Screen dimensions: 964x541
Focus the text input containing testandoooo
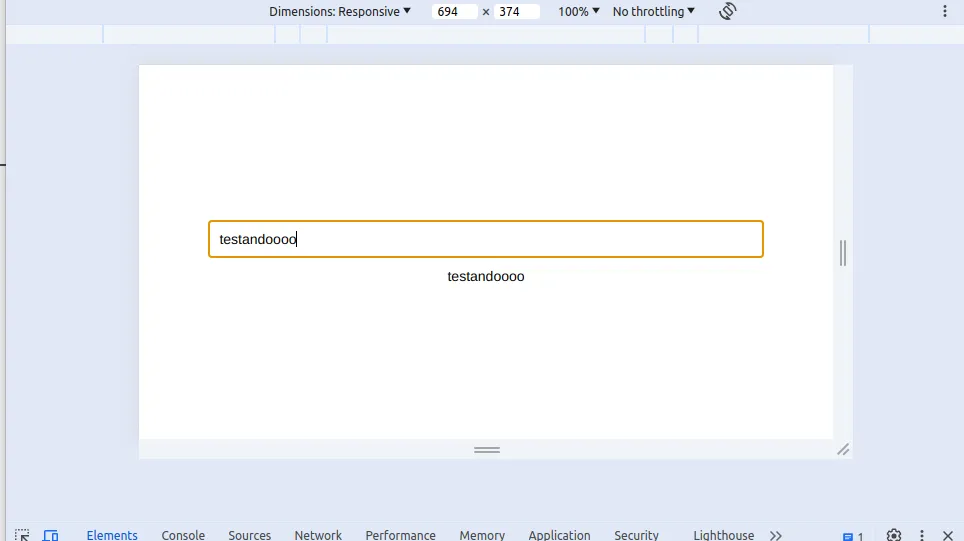[486, 239]
